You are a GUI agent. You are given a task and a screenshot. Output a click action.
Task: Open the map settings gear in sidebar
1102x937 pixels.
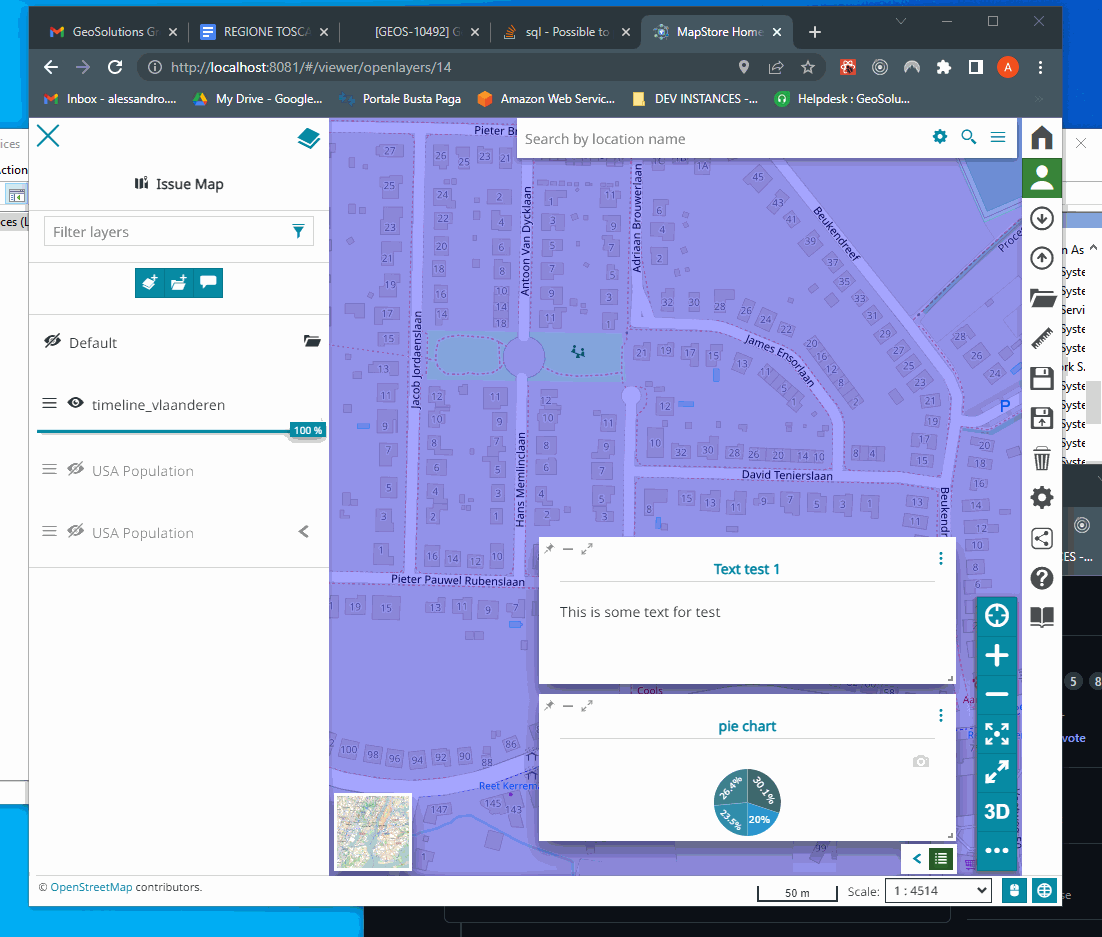click(1042, 498)
